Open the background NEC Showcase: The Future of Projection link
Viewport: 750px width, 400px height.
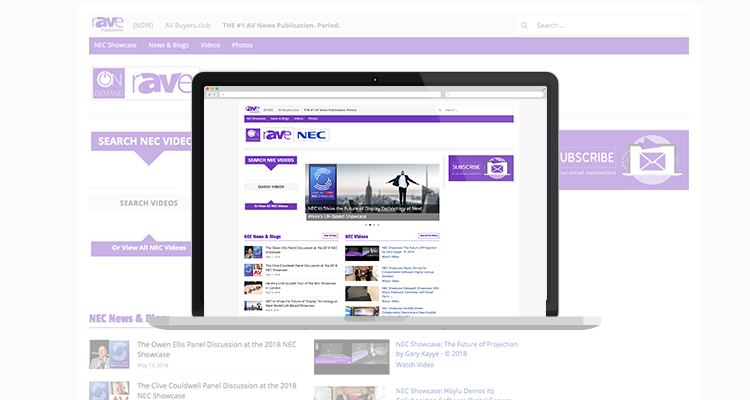pos(457,349)
